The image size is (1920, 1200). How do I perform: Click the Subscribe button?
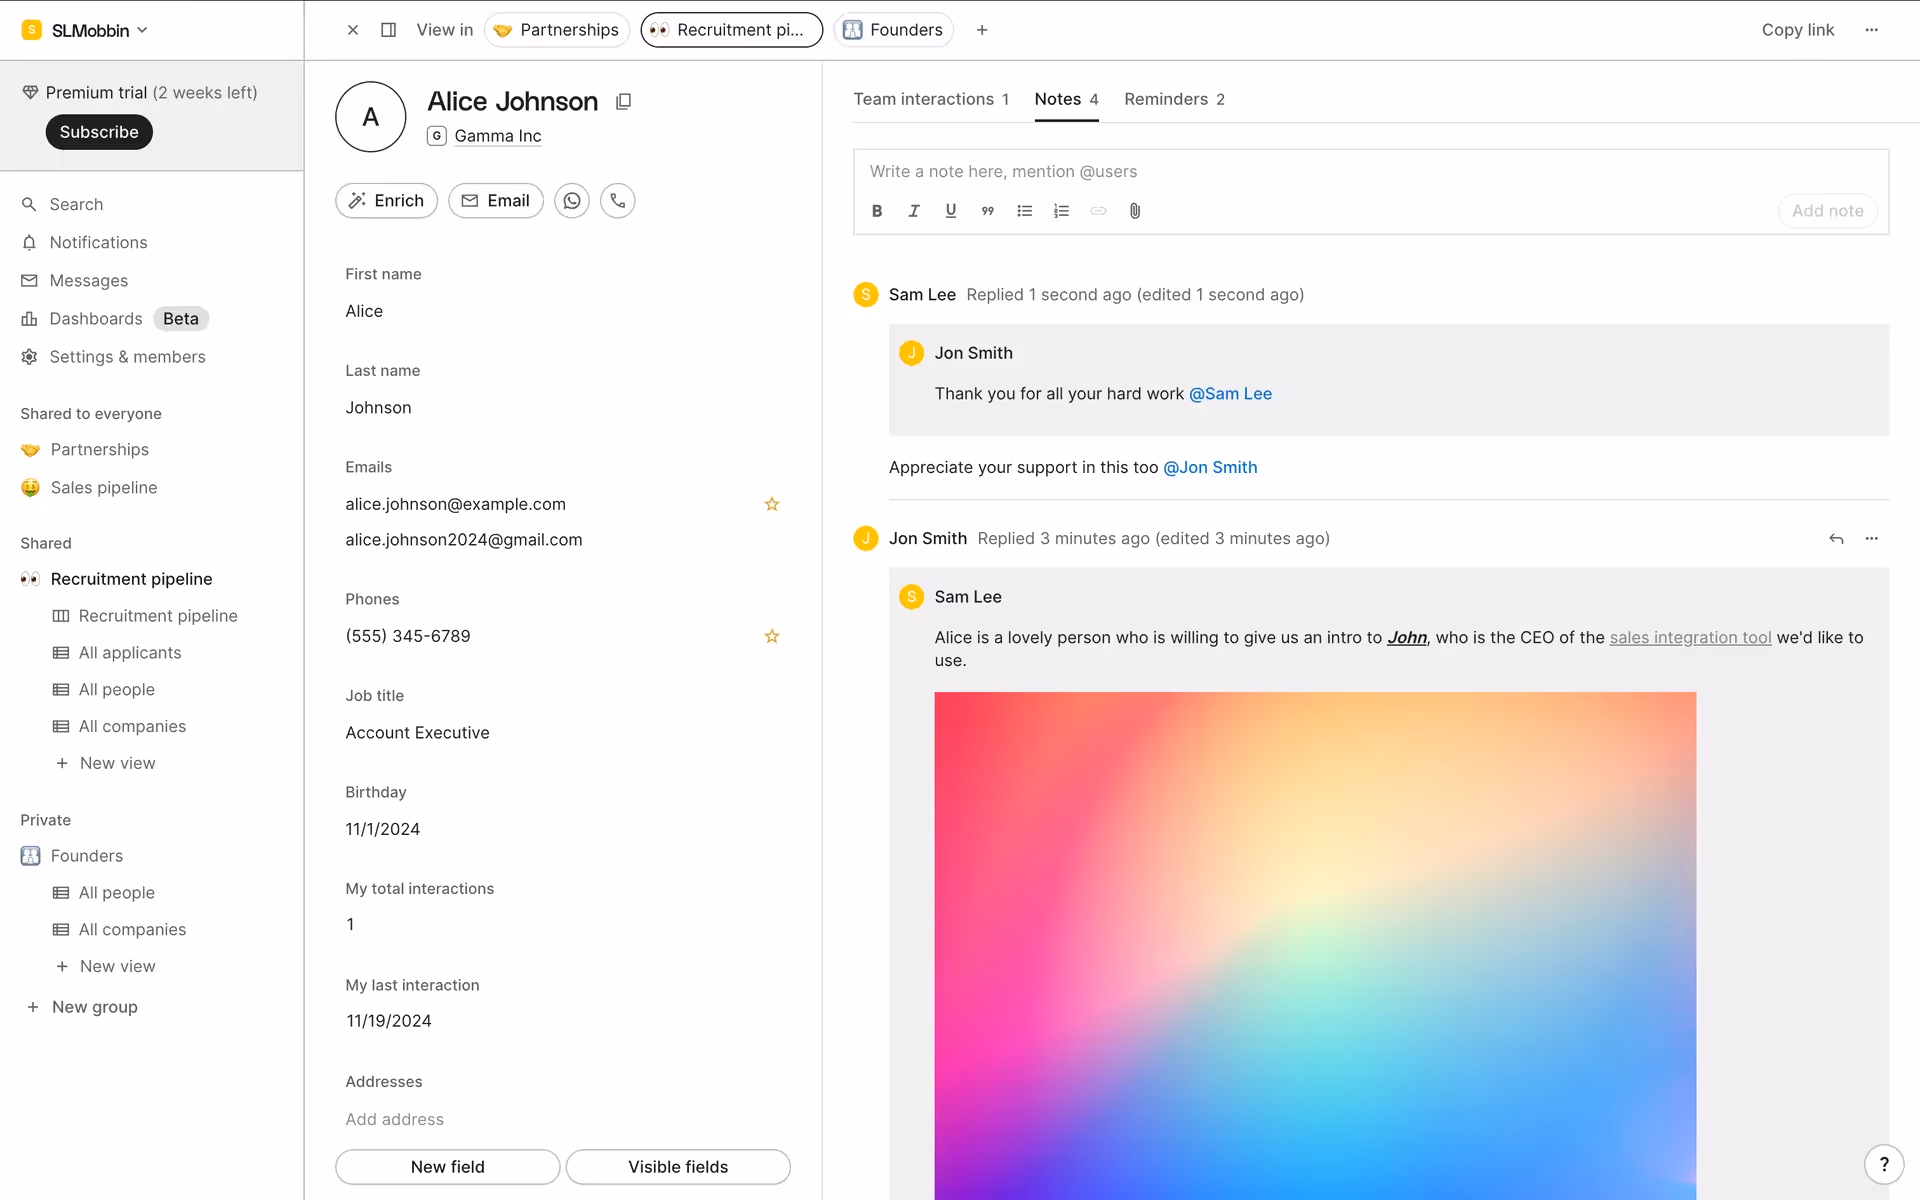click(x=99, y=132)
